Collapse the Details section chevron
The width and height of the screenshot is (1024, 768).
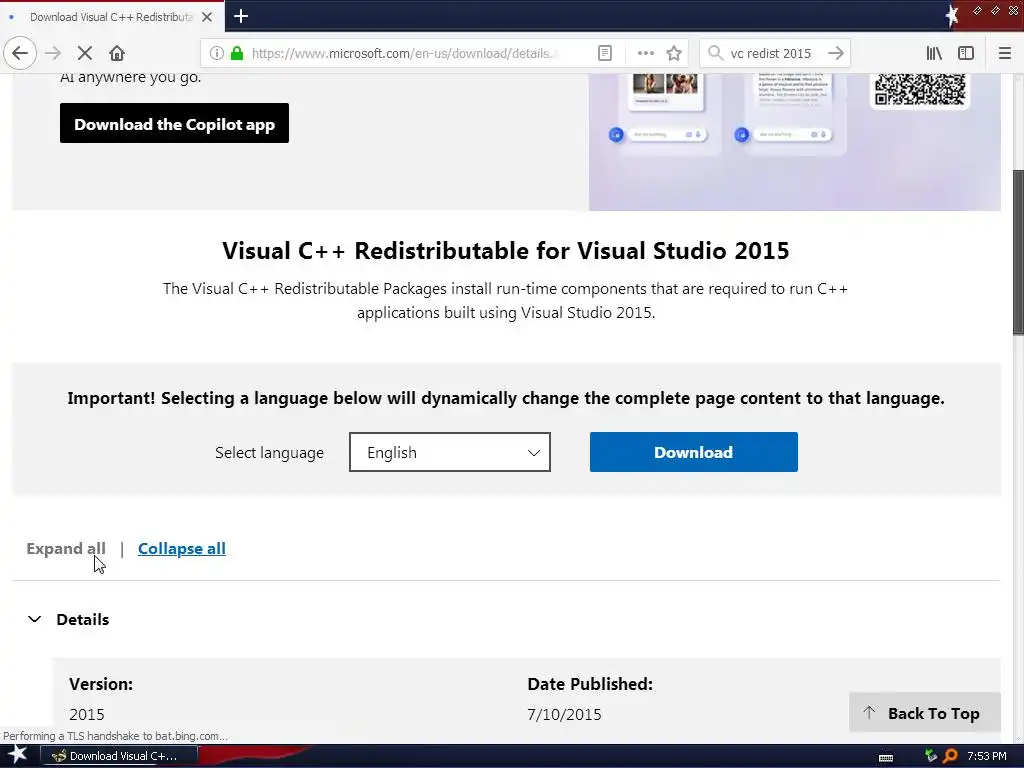pos(35,619)
